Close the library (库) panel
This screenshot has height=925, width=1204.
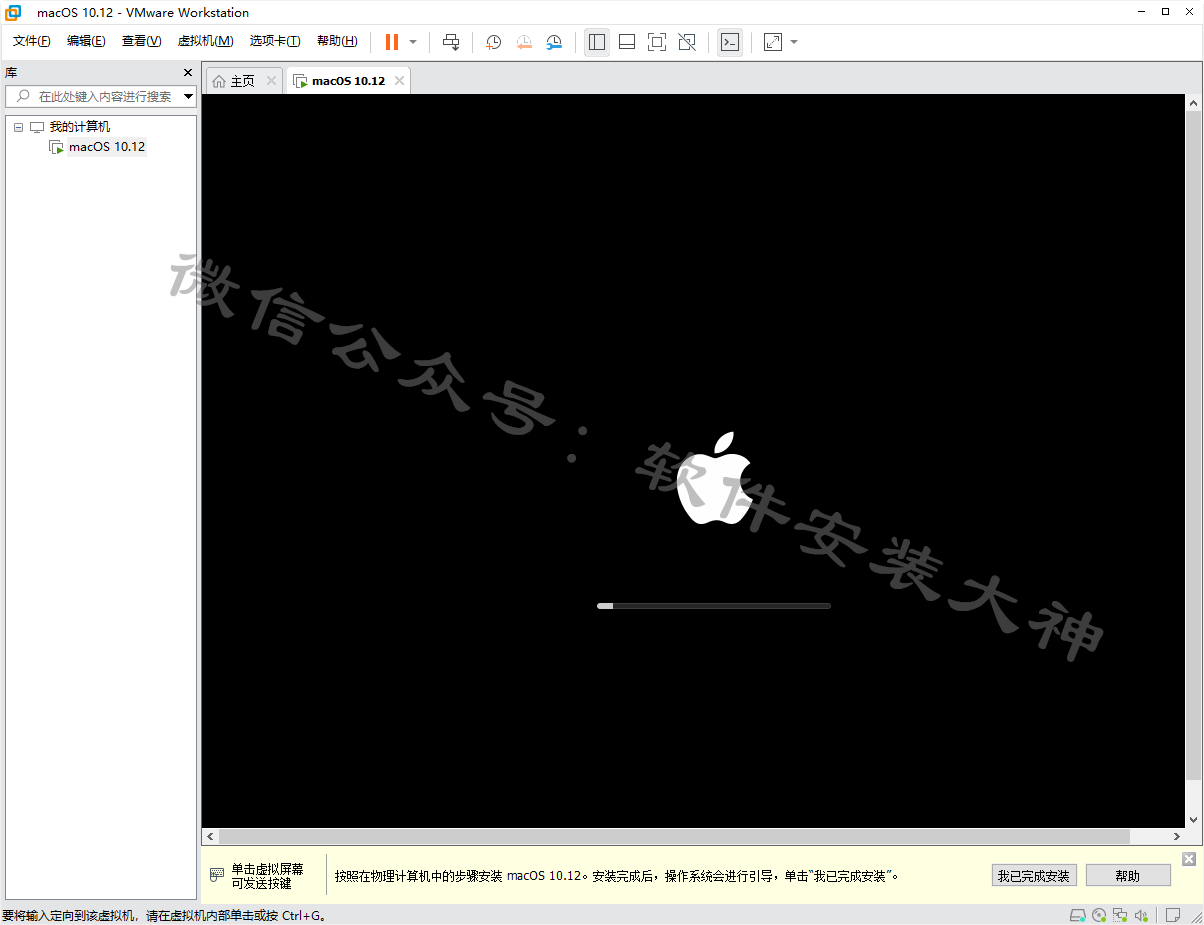click(188, 72)
